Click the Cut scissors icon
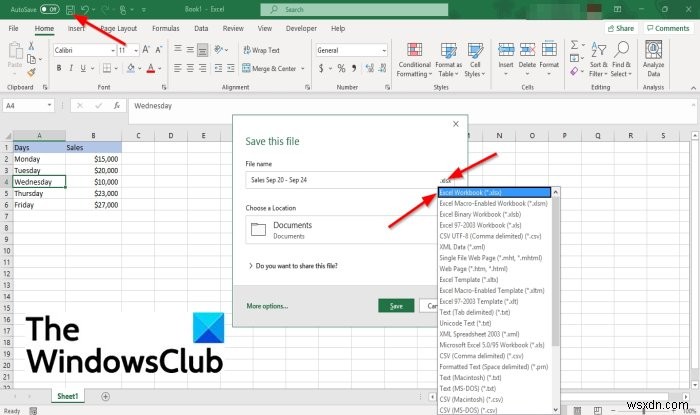Viewport: 700px width, 415px height. [x=31, y=46]
